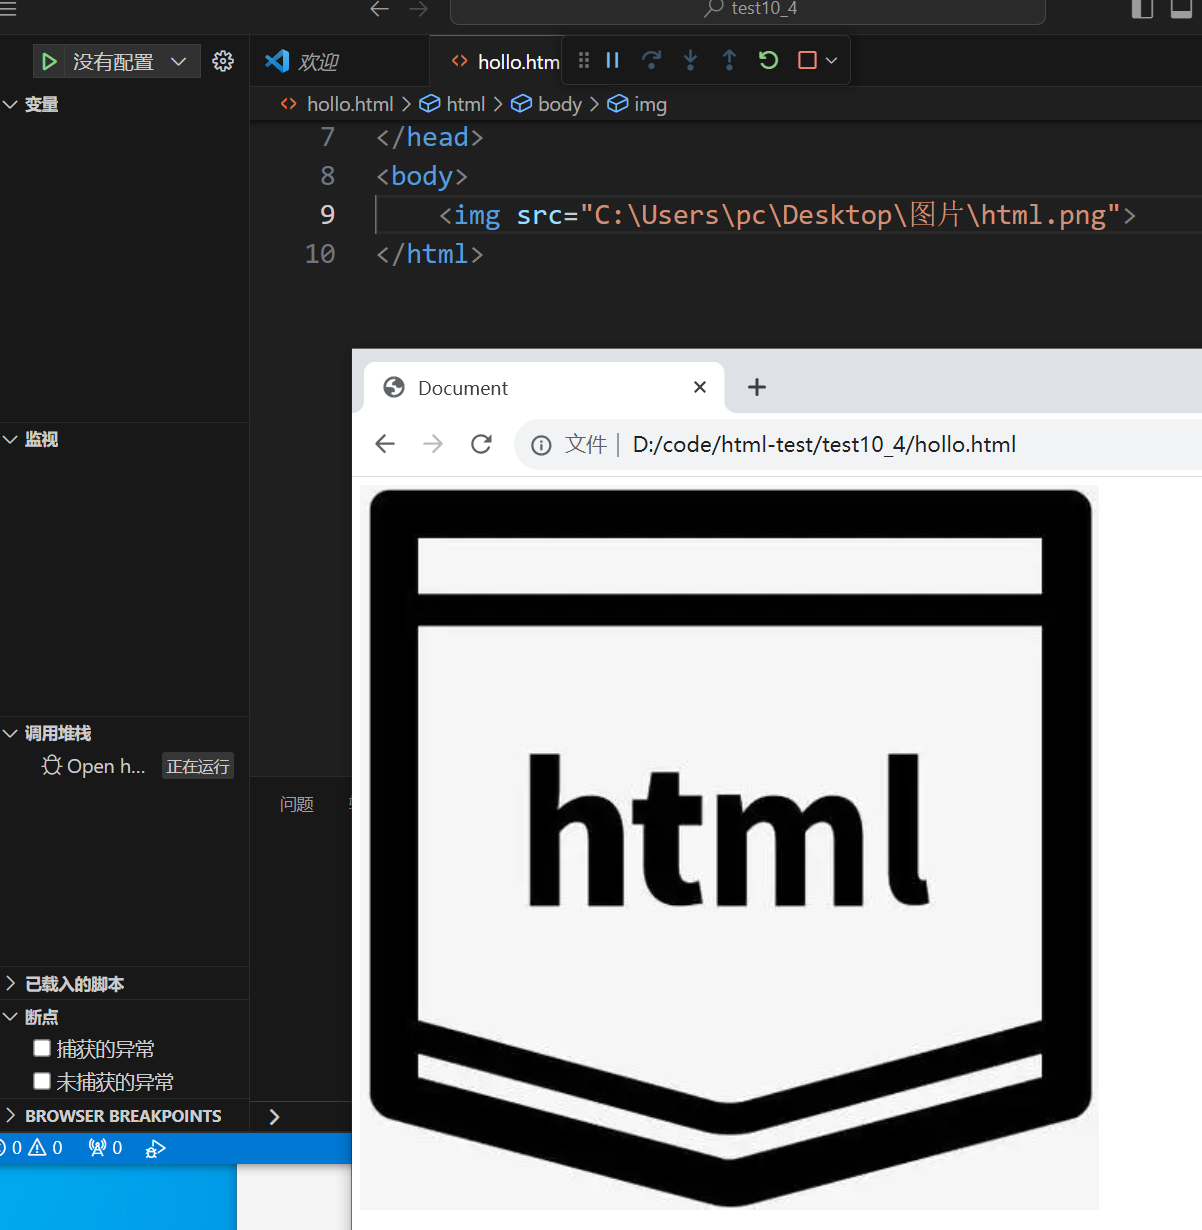Reload the browser page
The width and height of the screenshot is (1202, 1230).
(481, 444)
